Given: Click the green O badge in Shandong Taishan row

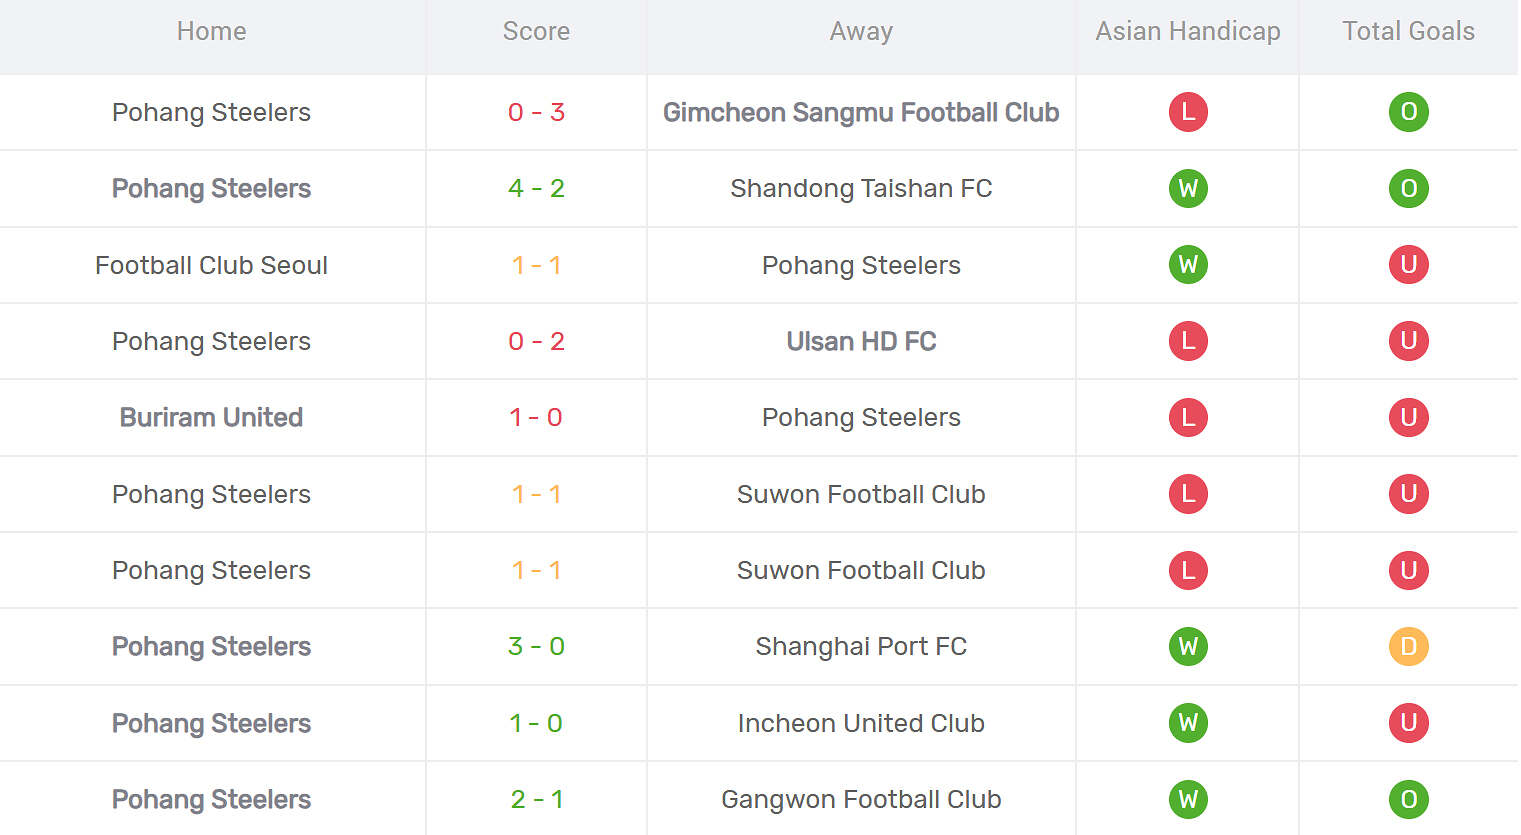Looking at the screenshot, I should 1408,188.
